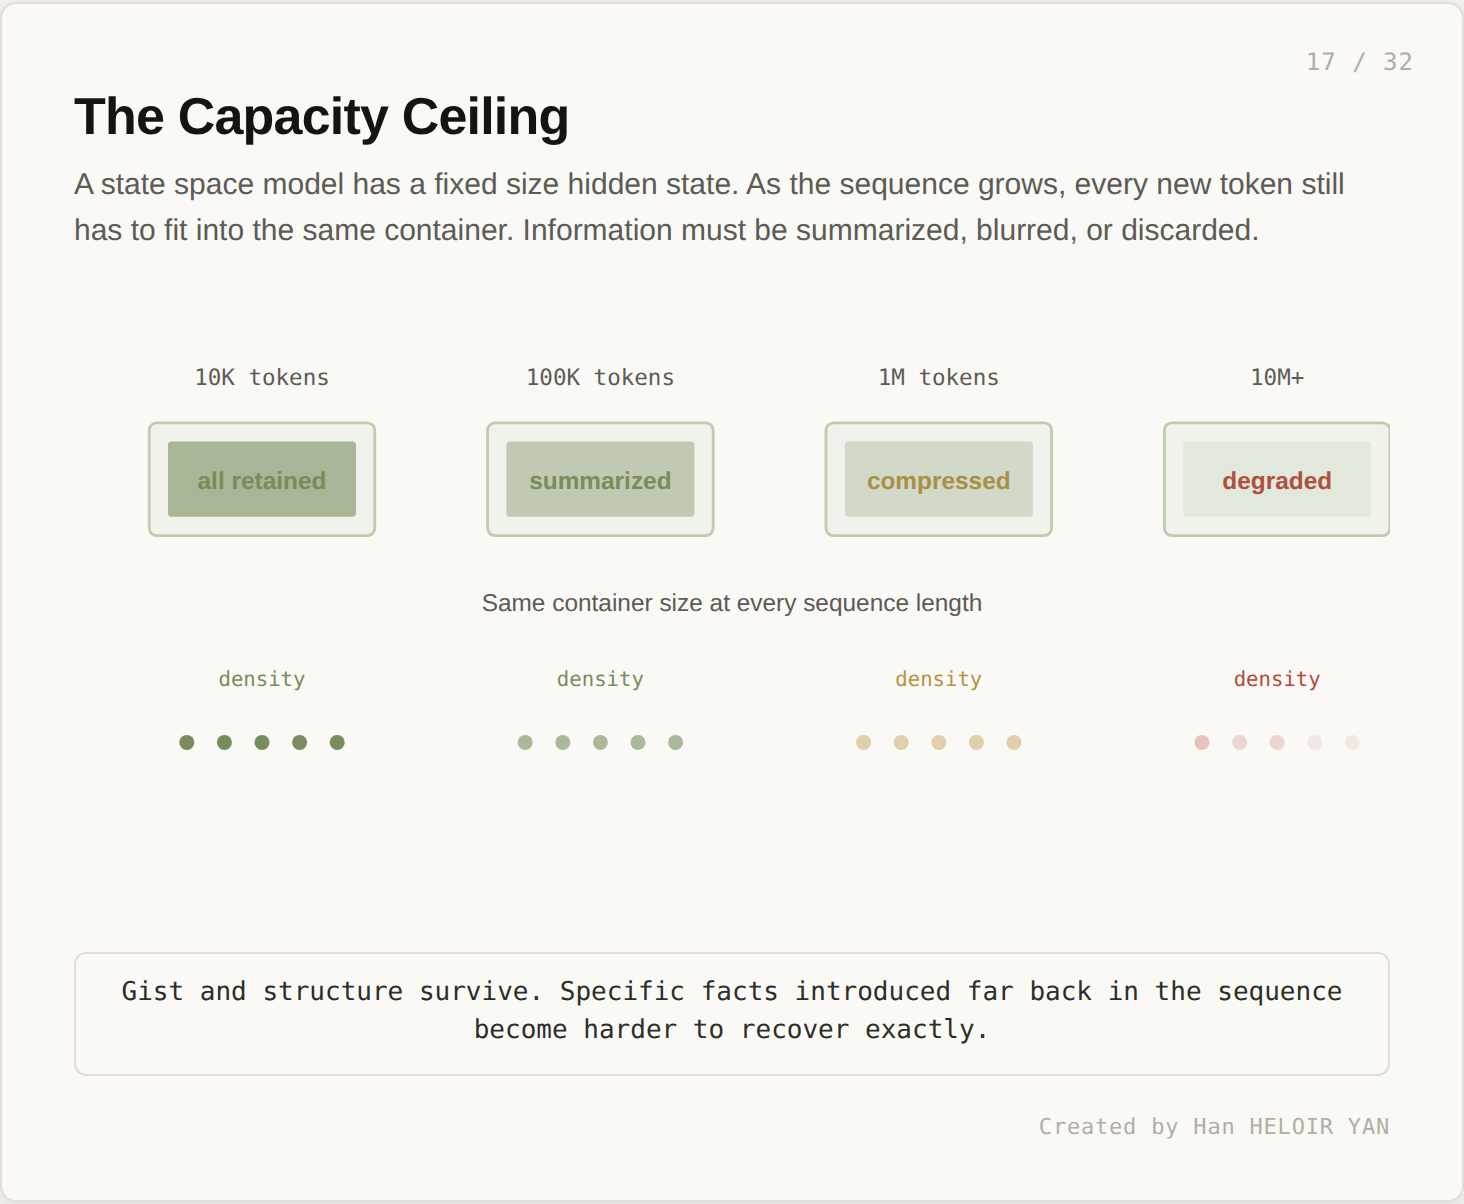Image resolution: width=1464 pixels, height=1204 pixels.
Task: Click the paragraph starting 'A state space model'
Action: (709, 207)
